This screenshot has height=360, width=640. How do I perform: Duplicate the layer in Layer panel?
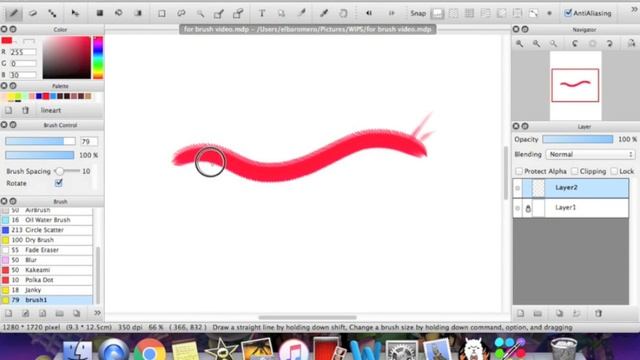point(559,313)
